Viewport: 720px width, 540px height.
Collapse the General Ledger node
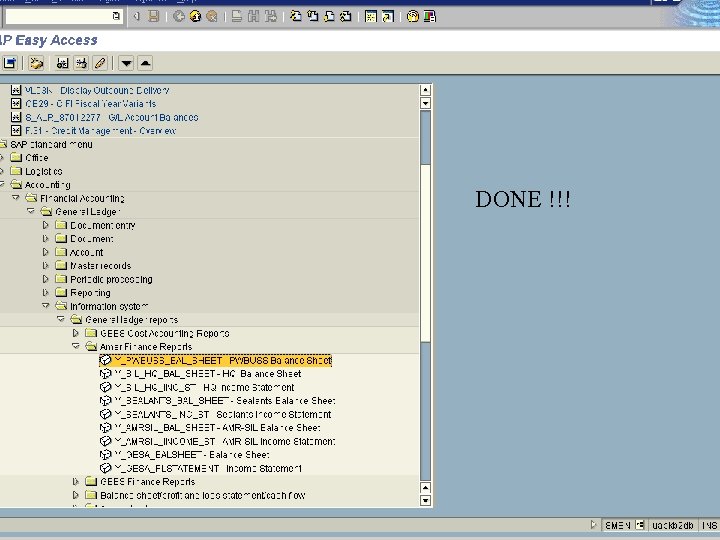coord(31,211)
